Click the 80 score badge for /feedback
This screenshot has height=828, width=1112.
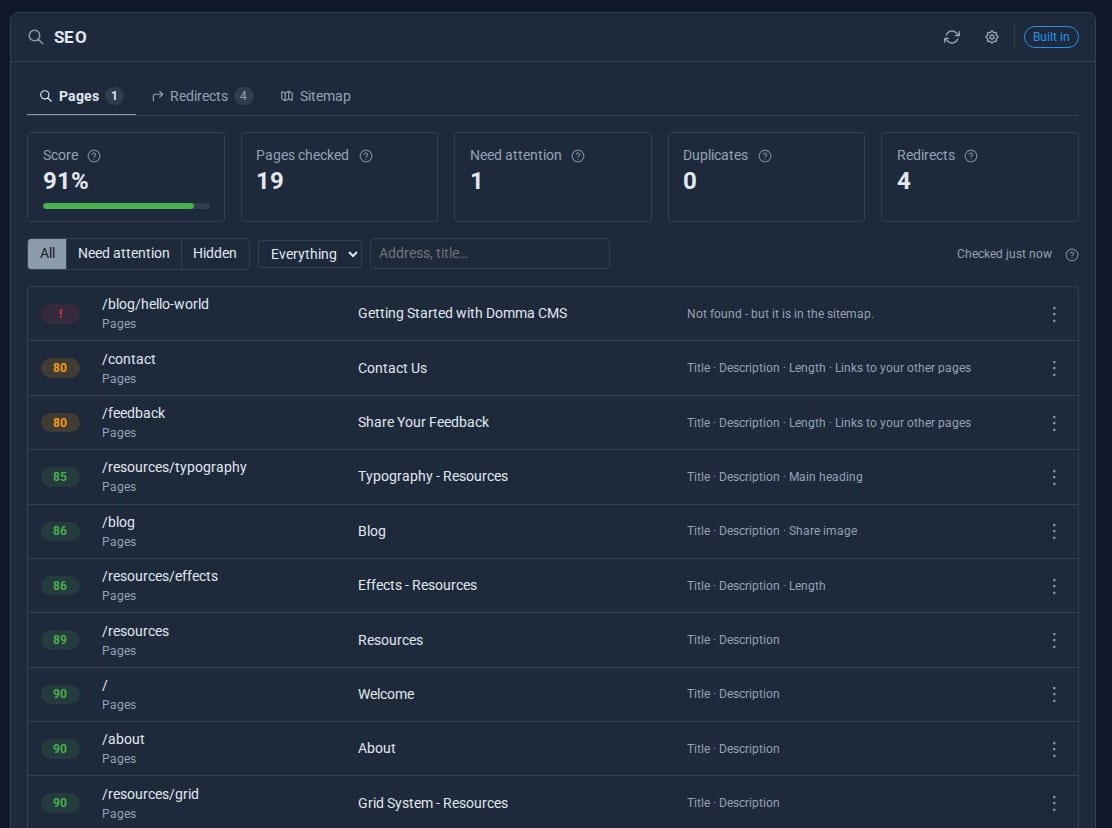(60, 423)
